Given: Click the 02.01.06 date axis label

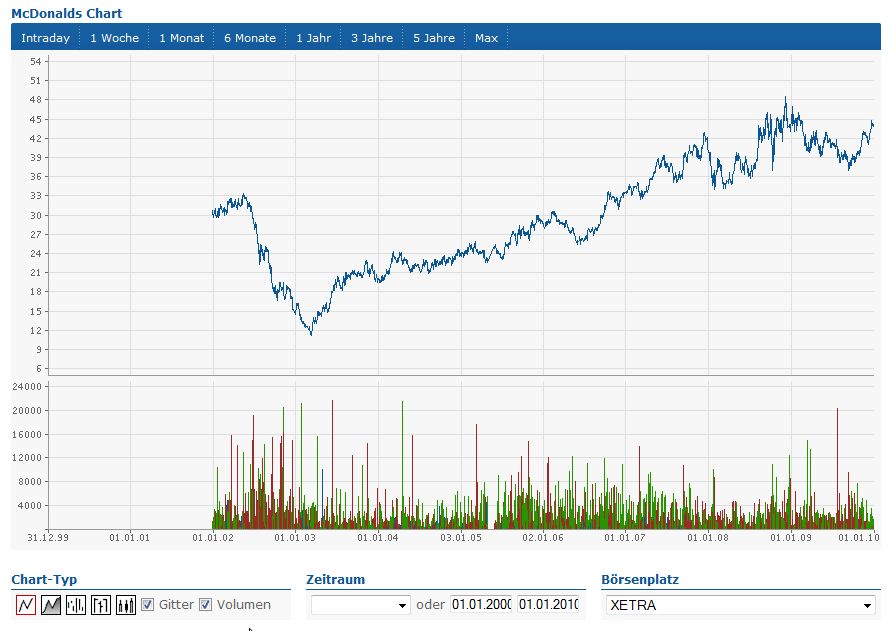Looking at the screenshot, I should pos(543,537).
